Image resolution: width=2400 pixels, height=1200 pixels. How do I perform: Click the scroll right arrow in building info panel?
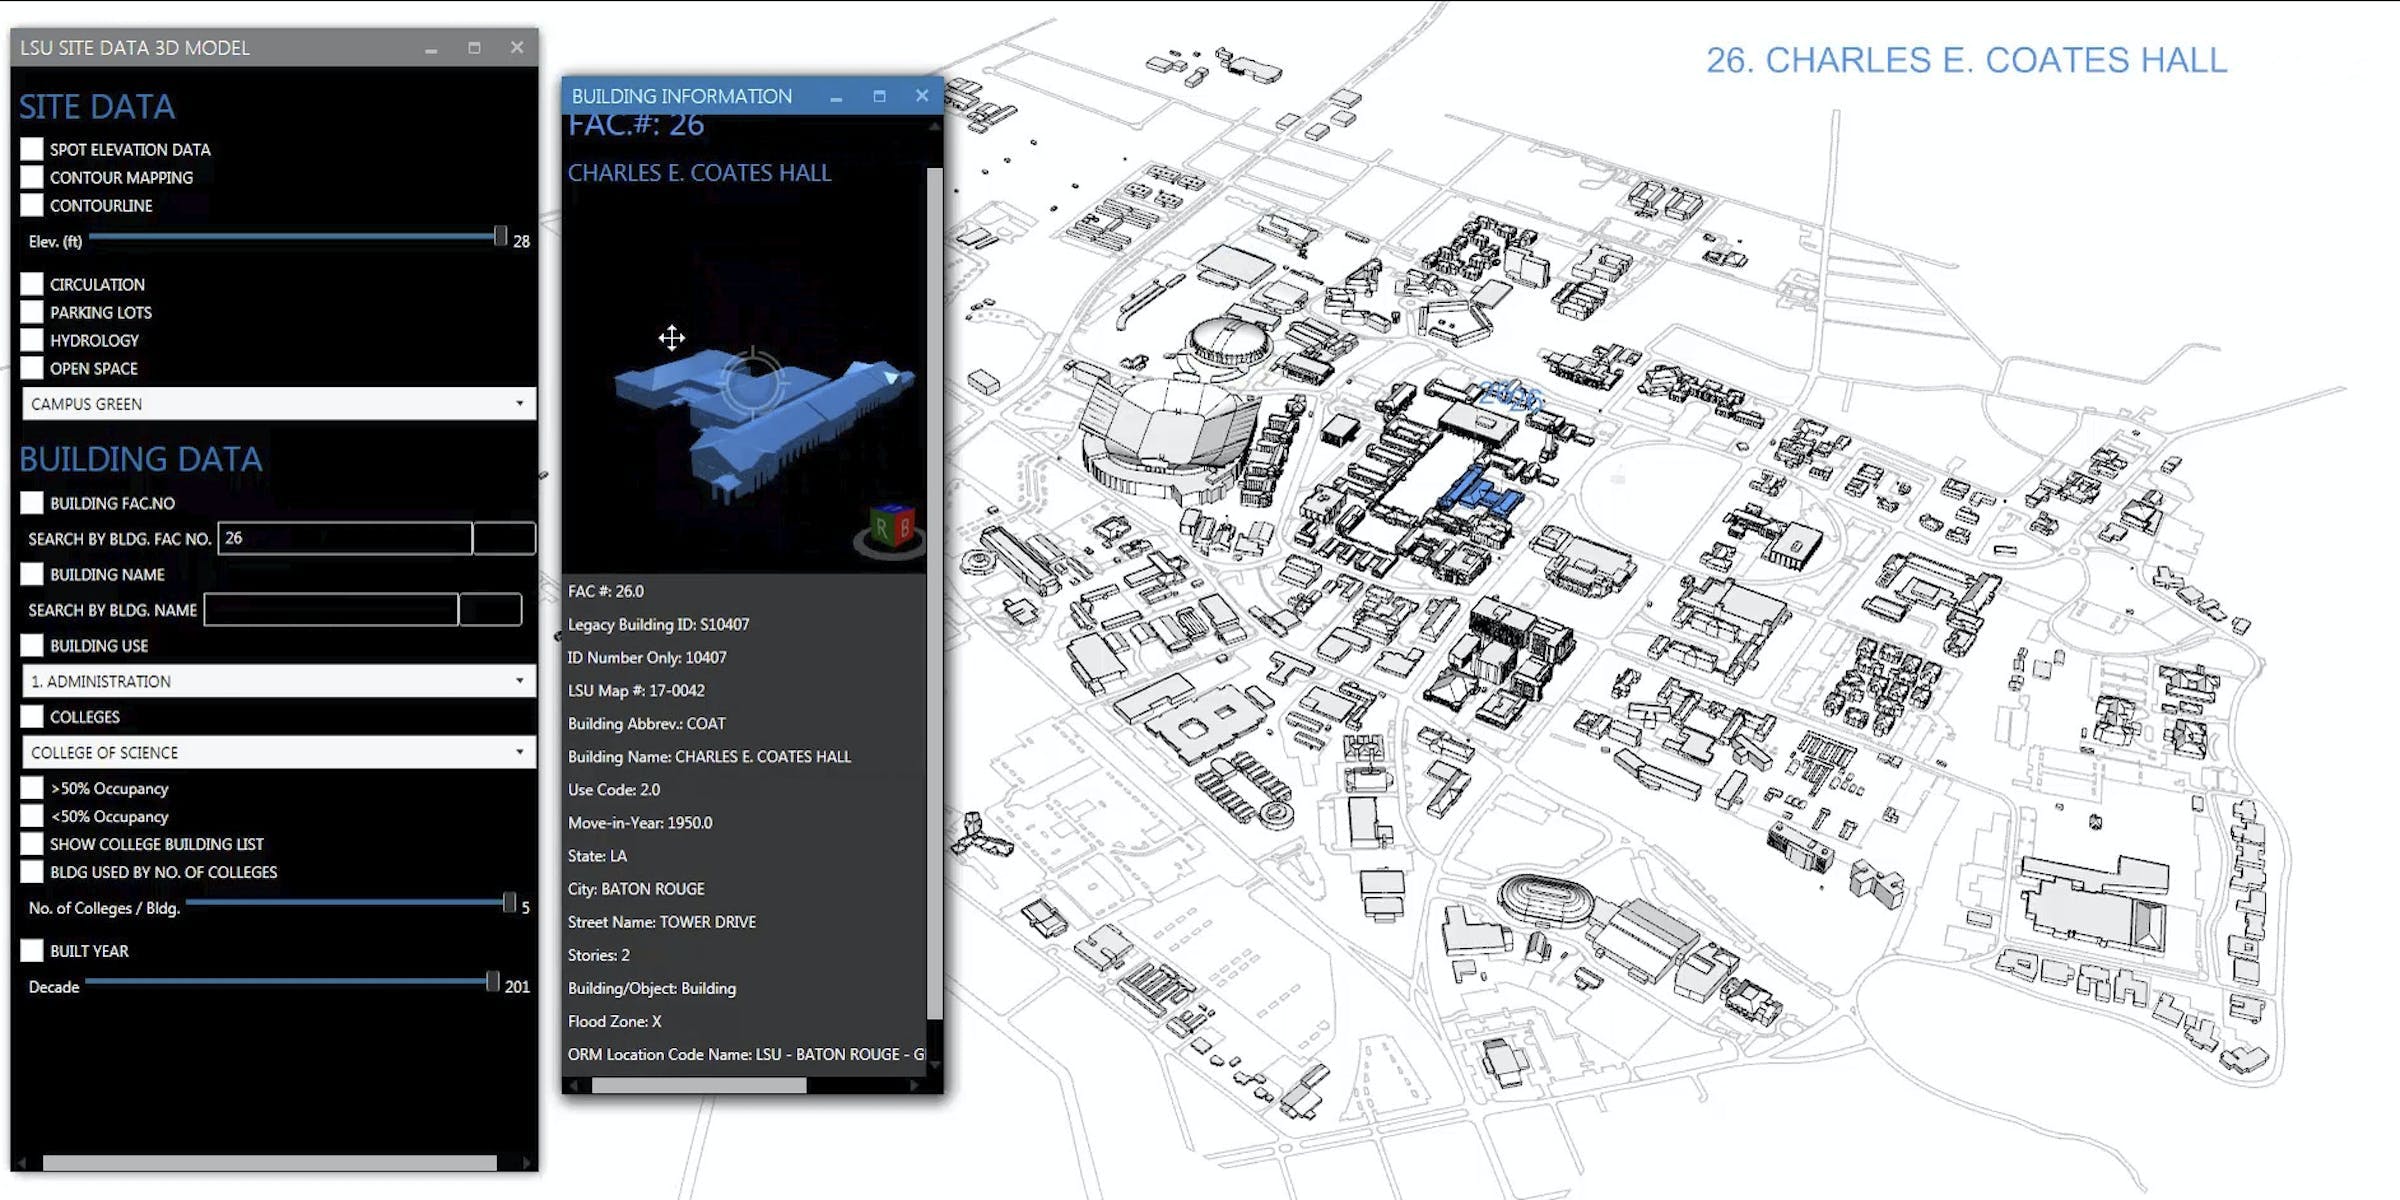click(914, 1084)
